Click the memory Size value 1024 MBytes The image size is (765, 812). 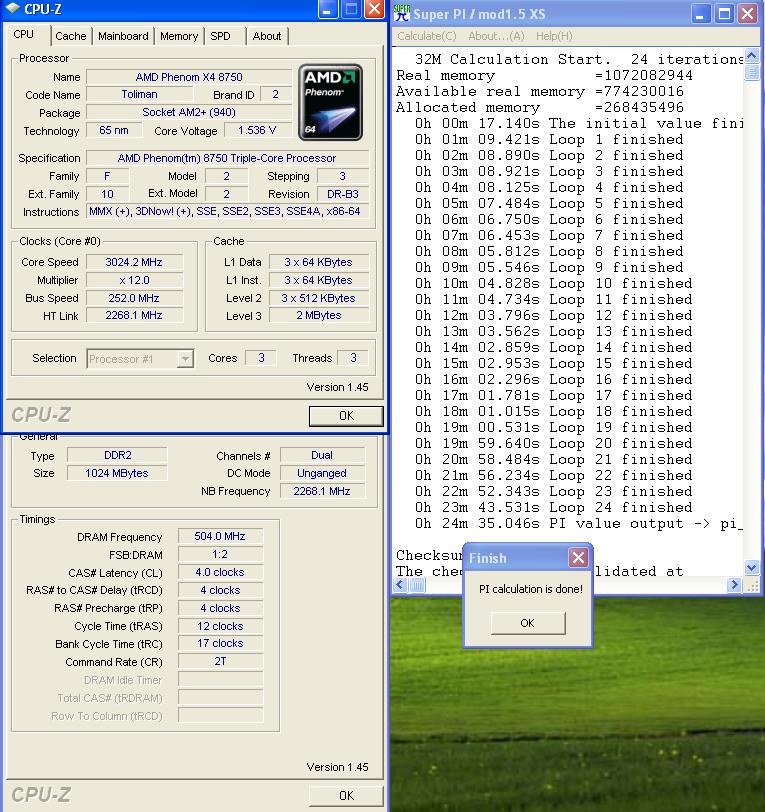(x=118, y=473)
